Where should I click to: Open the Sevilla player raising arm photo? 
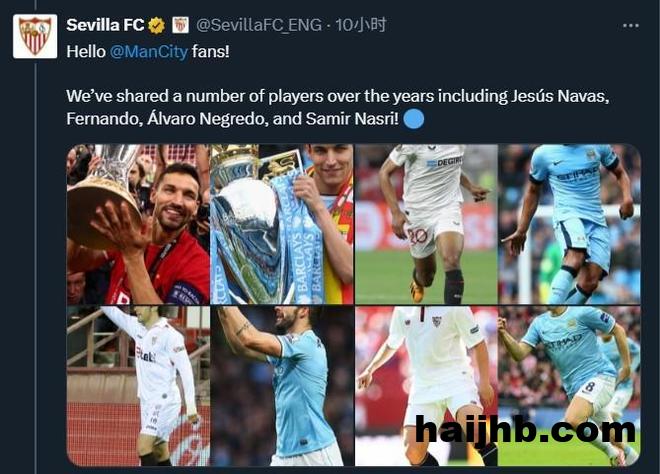coord(138,386)
